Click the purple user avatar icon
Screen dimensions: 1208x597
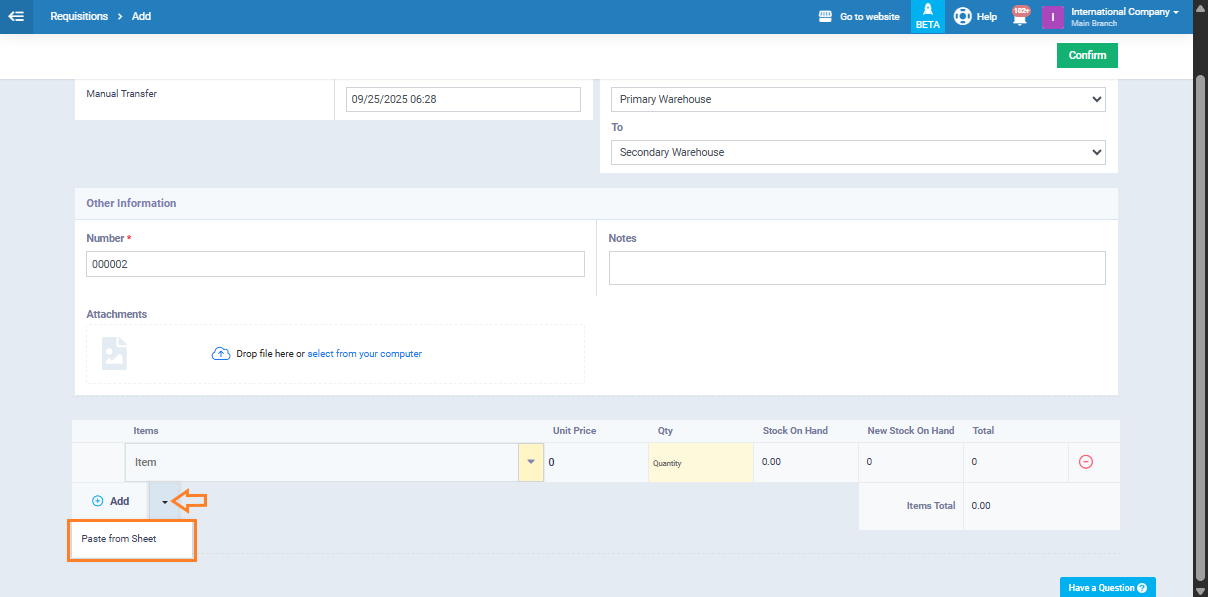point(1052,17)
